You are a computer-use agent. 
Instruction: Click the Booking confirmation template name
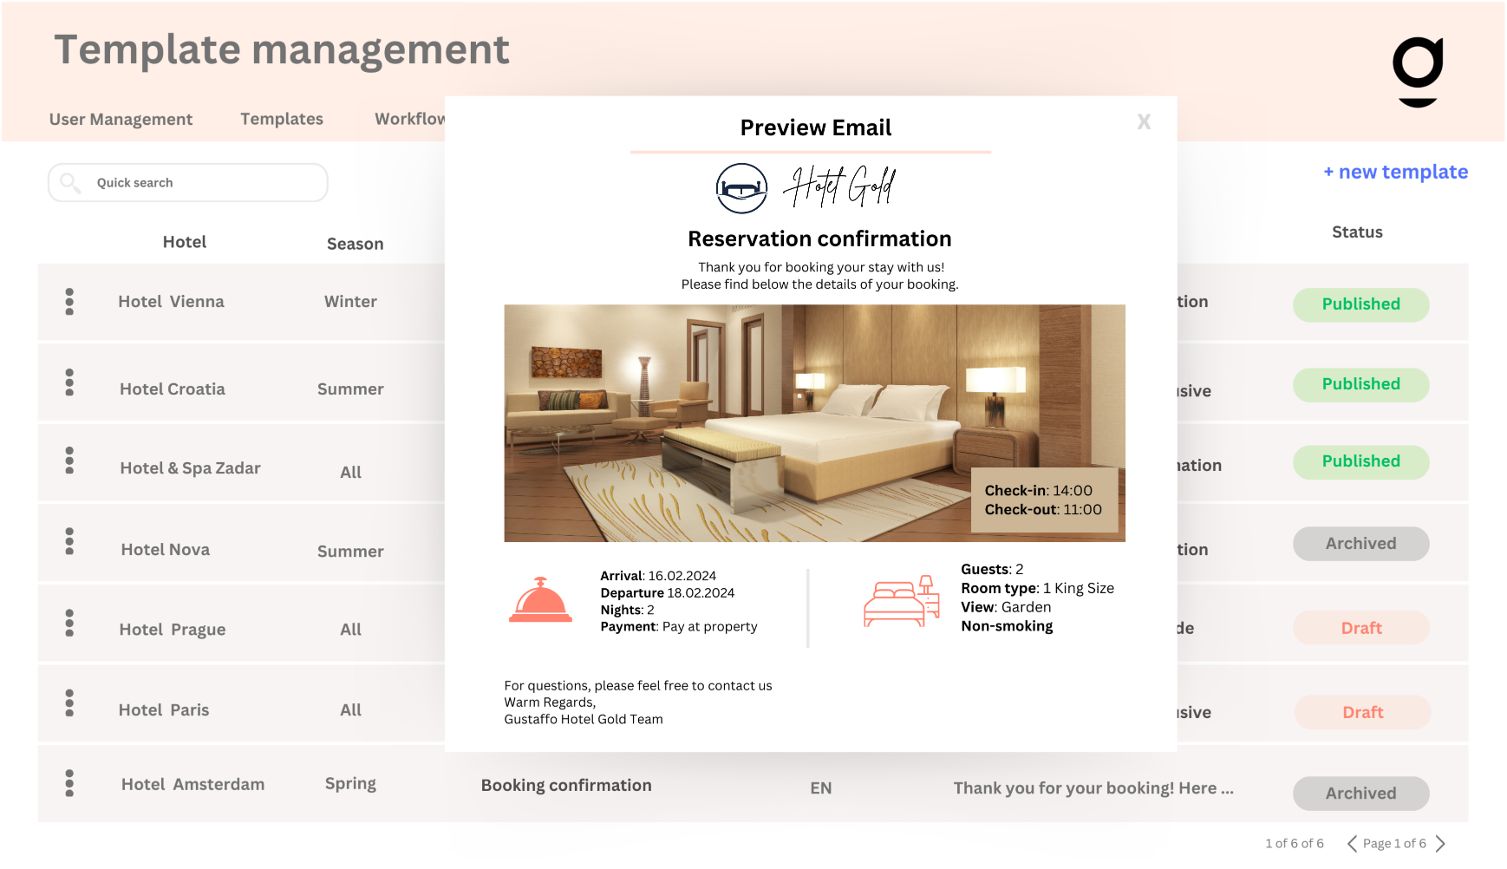(566, 786)
